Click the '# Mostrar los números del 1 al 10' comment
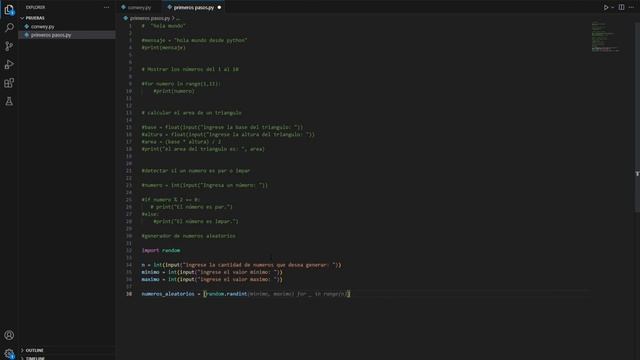This screenshot has height=360, width=640. click(190, 69)
